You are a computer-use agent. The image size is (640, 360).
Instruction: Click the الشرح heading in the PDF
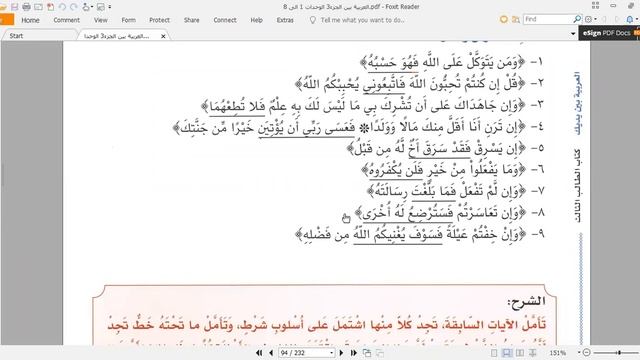pyautogui.click(x=527, y=302)
